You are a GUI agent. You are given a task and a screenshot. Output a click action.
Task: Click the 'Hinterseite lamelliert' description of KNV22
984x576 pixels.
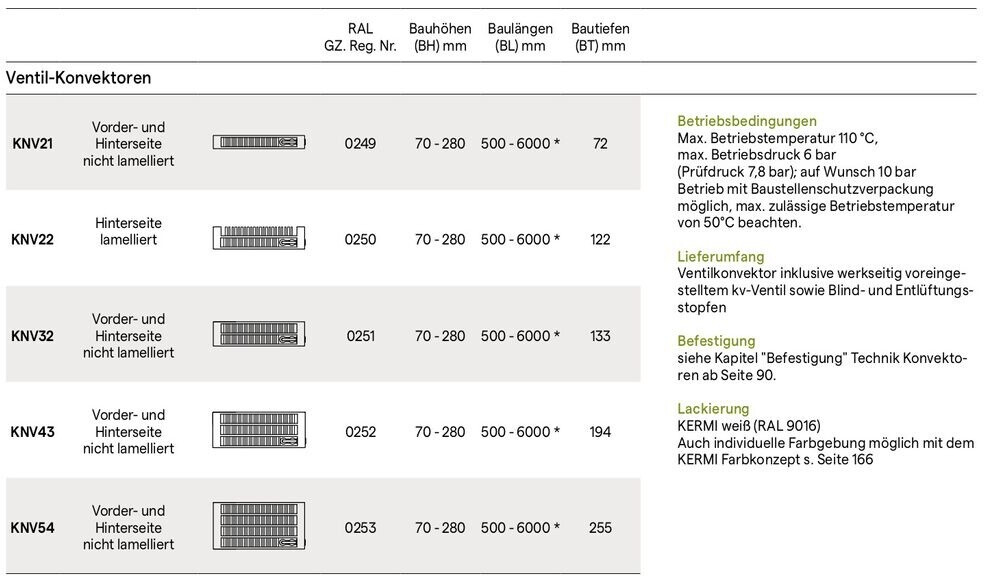pos(128,231)
